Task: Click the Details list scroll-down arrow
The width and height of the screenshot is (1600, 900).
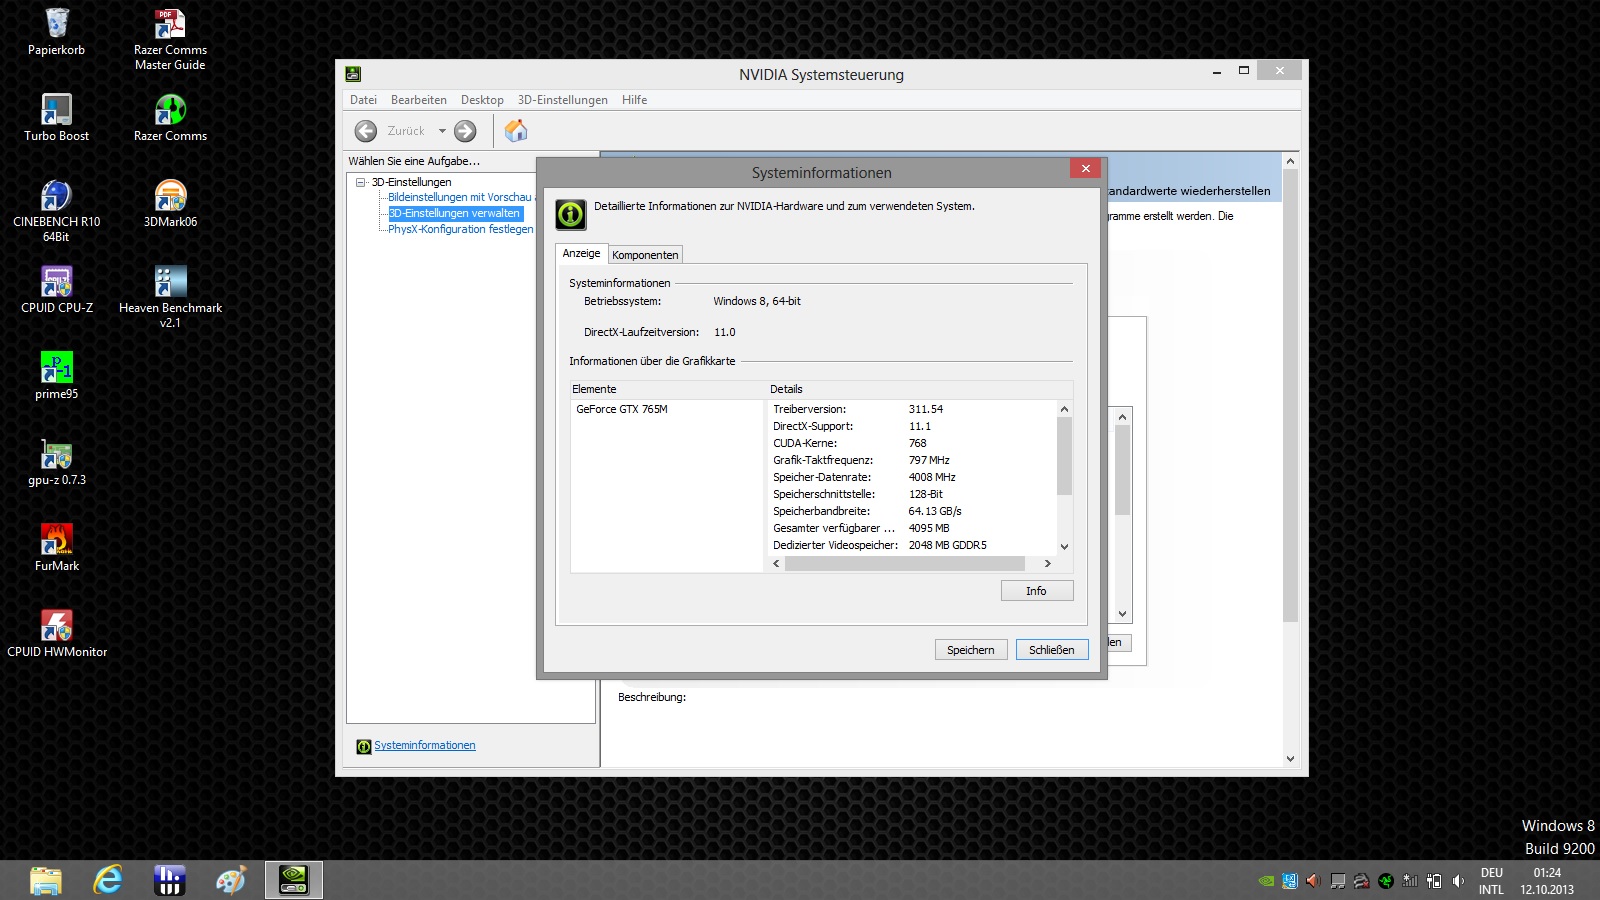Action: 1064,546
